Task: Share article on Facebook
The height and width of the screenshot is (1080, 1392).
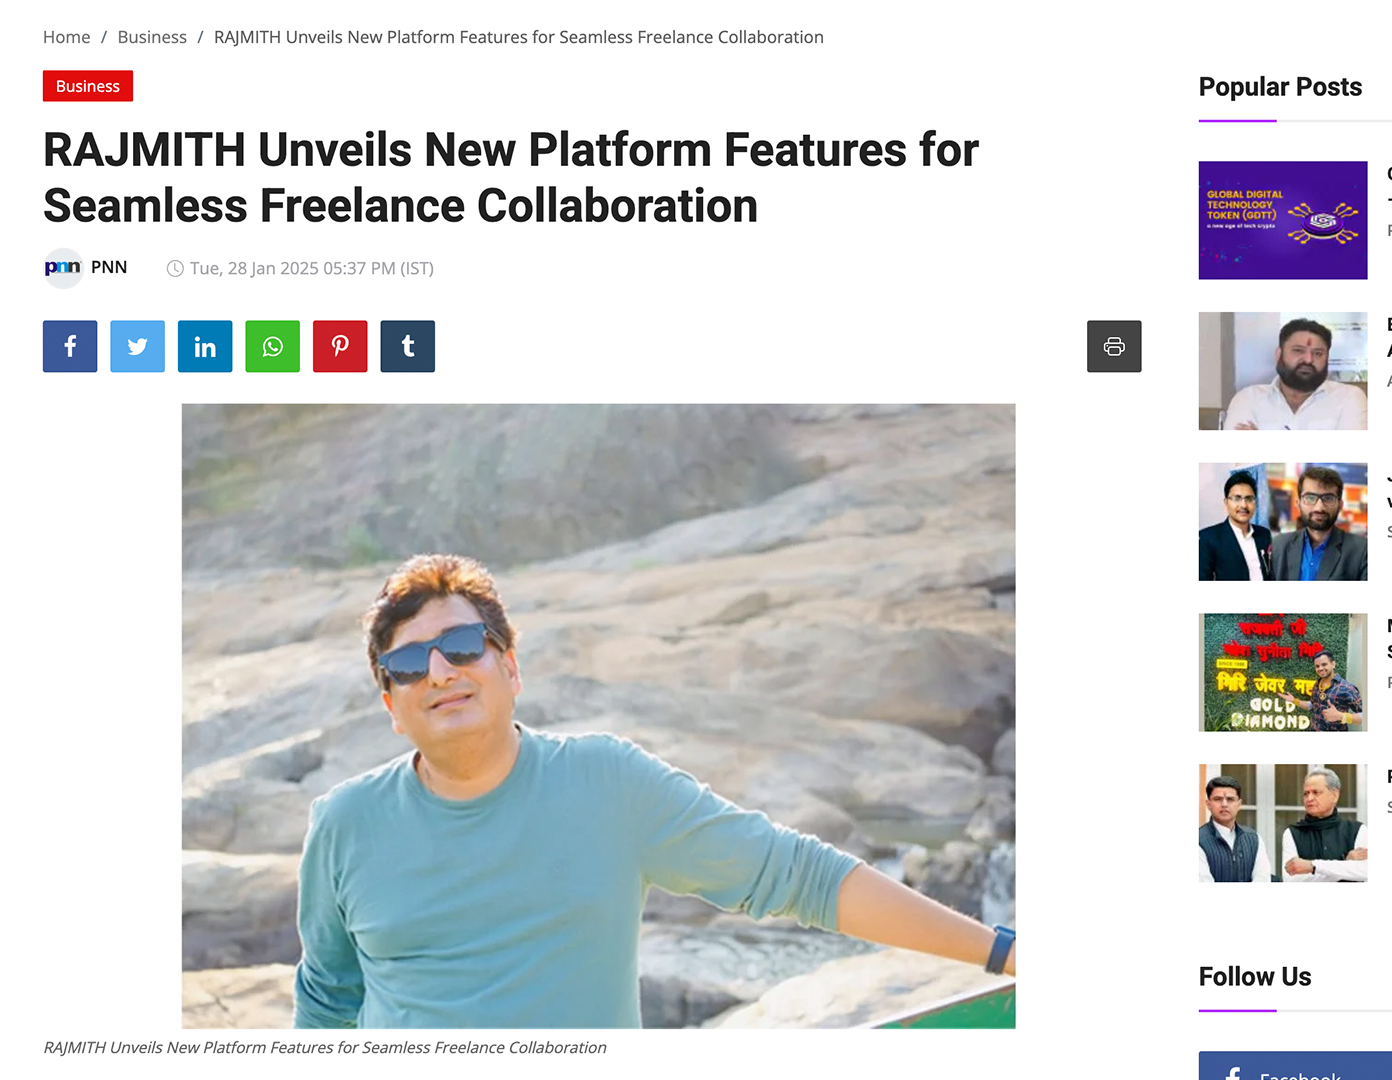Action: coord(70,346)
